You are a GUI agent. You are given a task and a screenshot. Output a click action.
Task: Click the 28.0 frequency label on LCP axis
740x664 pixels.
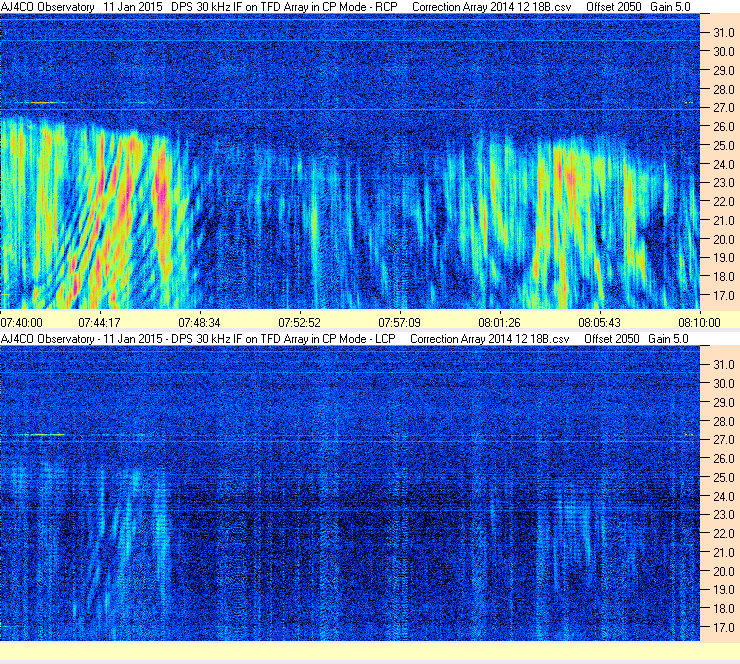(723, 421)
